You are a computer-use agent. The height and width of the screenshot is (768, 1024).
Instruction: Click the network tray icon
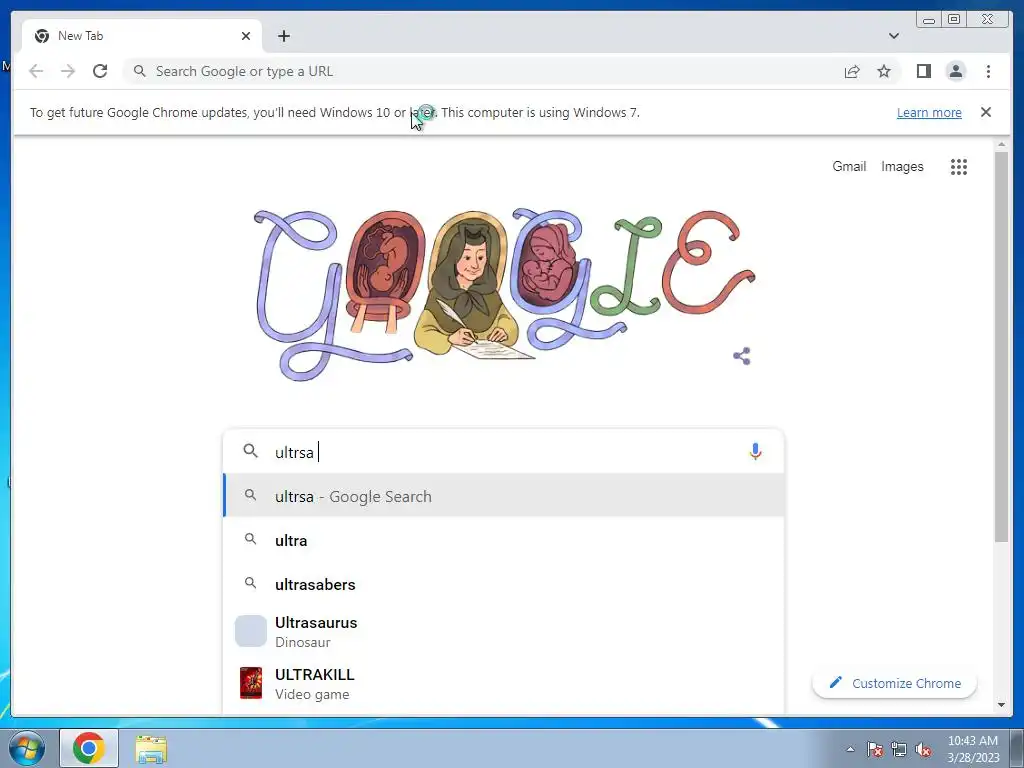pos(899,749)
